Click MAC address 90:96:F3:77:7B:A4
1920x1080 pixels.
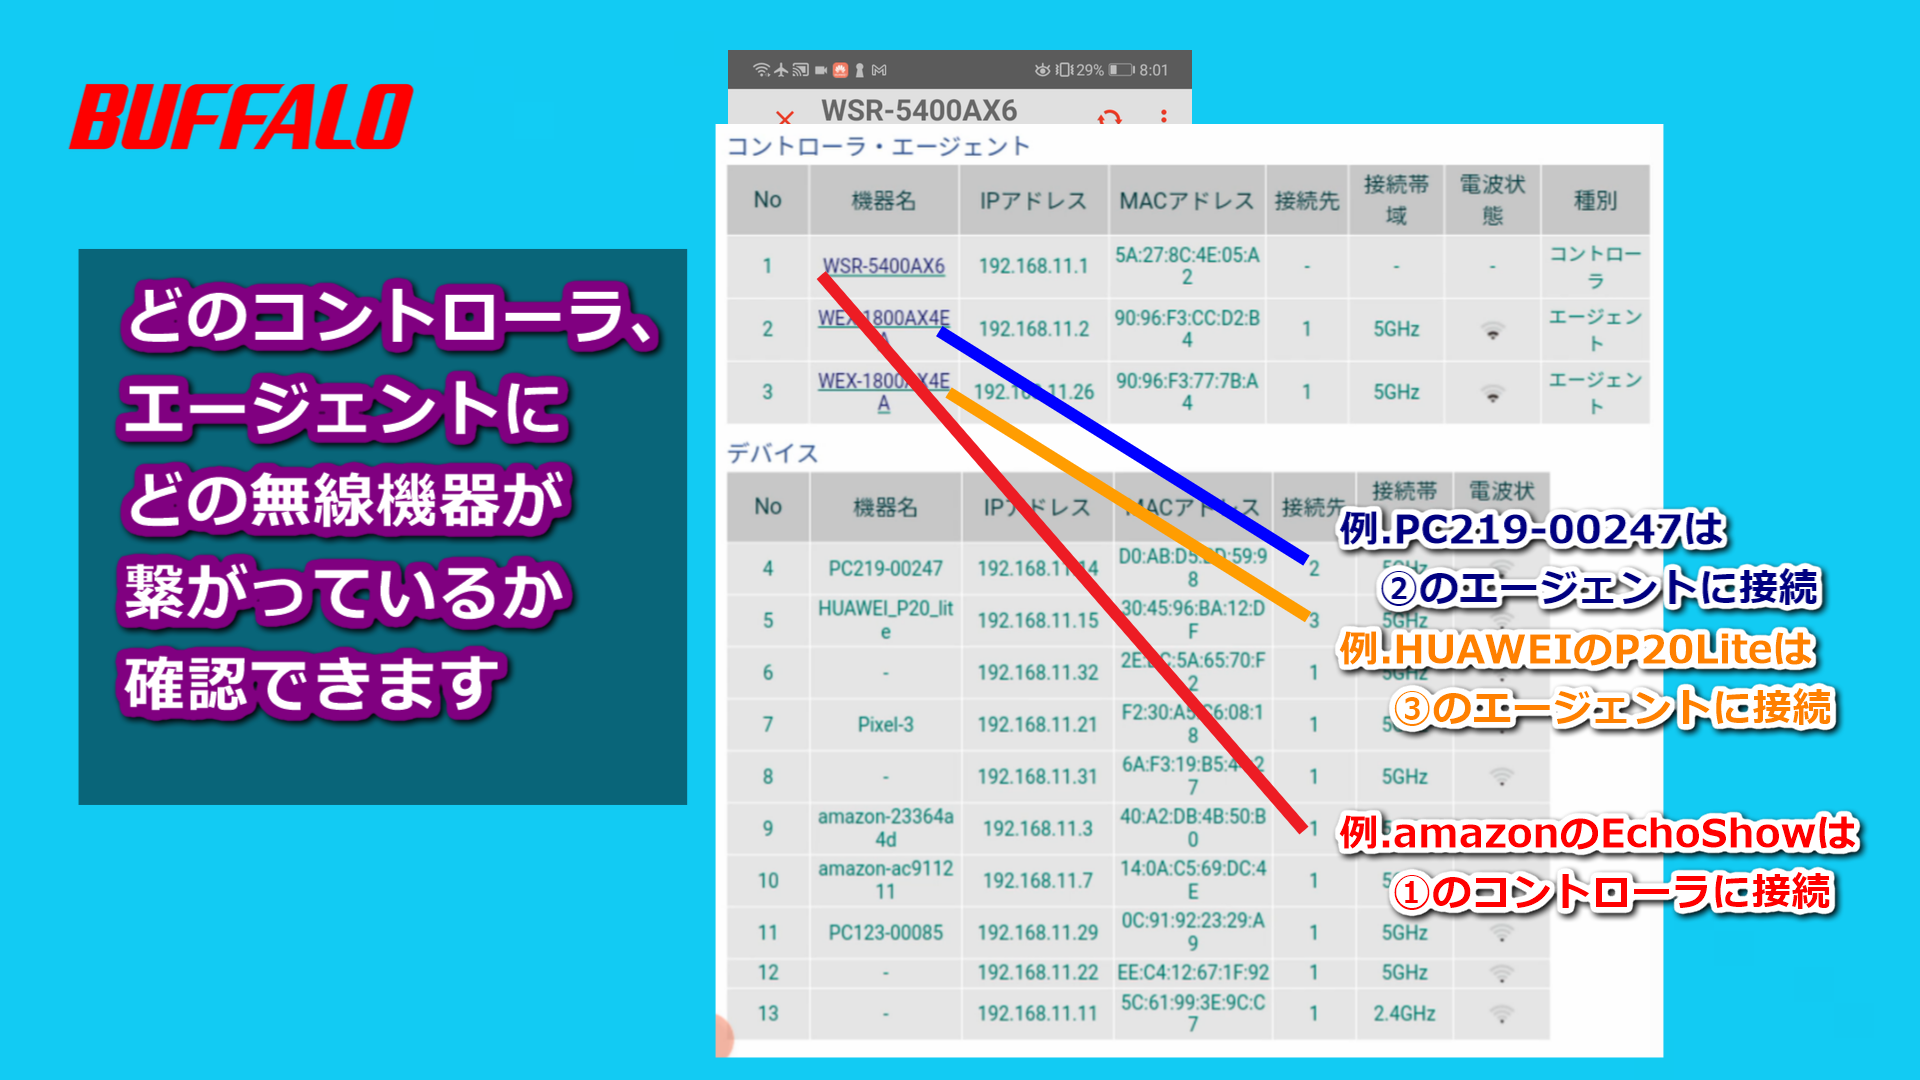click(x=1187, y=392)
